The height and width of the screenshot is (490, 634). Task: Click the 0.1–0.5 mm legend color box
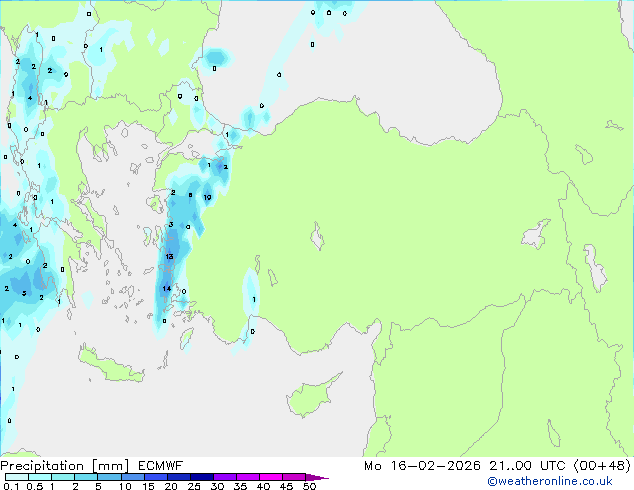pyautogui.click(x=17, y=477)
